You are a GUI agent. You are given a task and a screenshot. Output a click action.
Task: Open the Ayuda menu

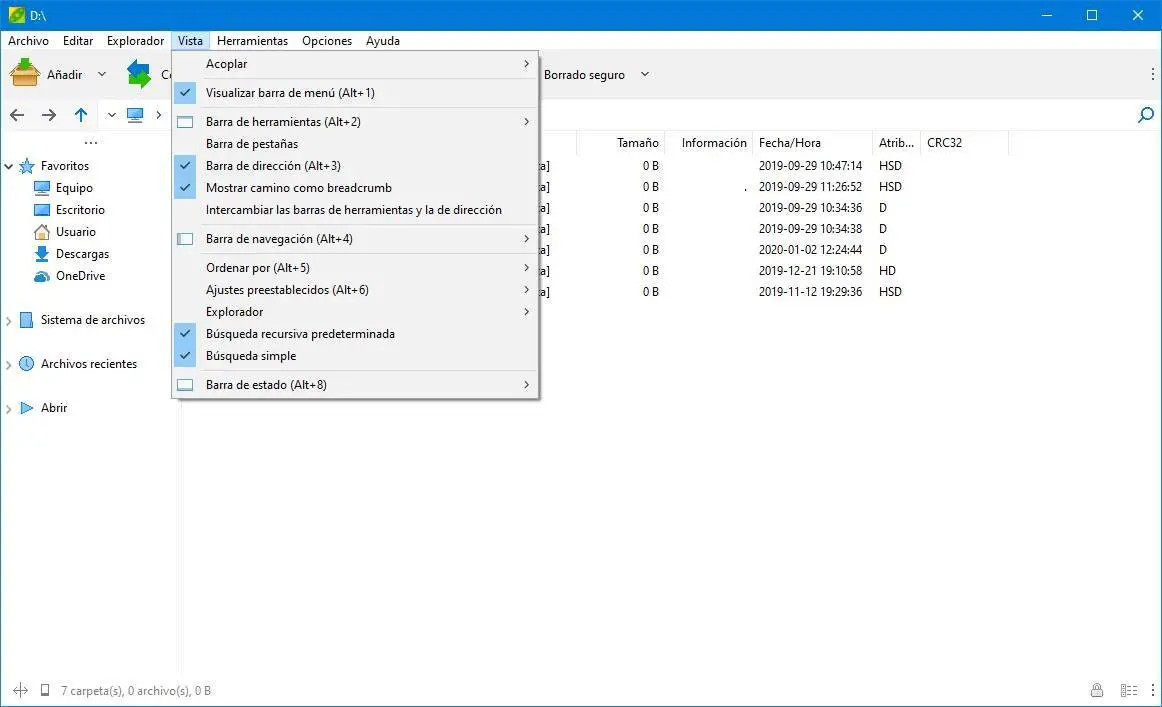coord(382,41)
